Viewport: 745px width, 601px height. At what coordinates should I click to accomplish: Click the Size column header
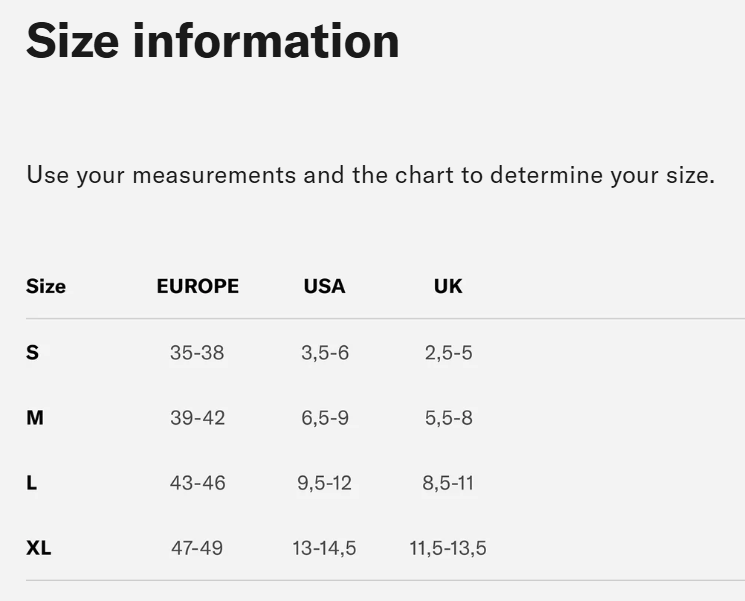point(46,286)
